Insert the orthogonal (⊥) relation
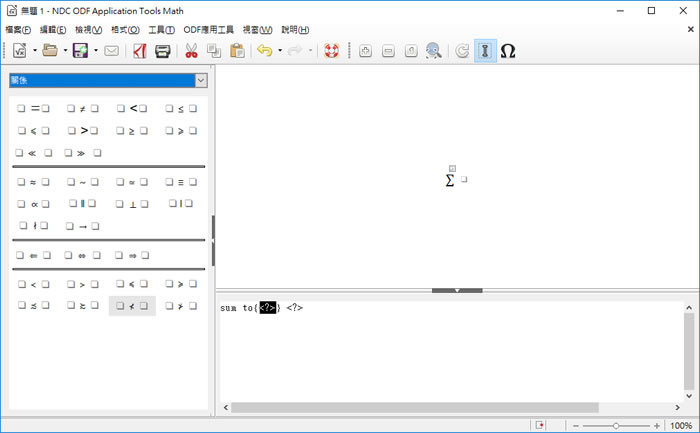Screen dimensions: 700x433 click(132, 204)
